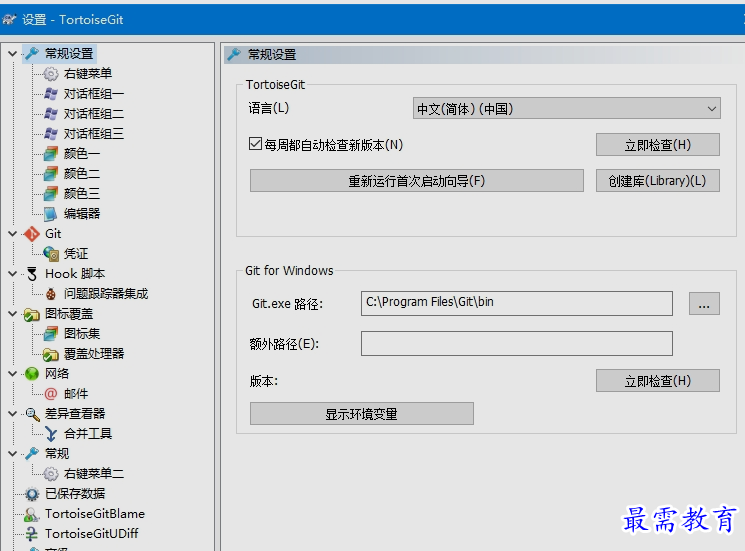
Task: Select 编辑器 in the settings tree
Action: point(82,214)
